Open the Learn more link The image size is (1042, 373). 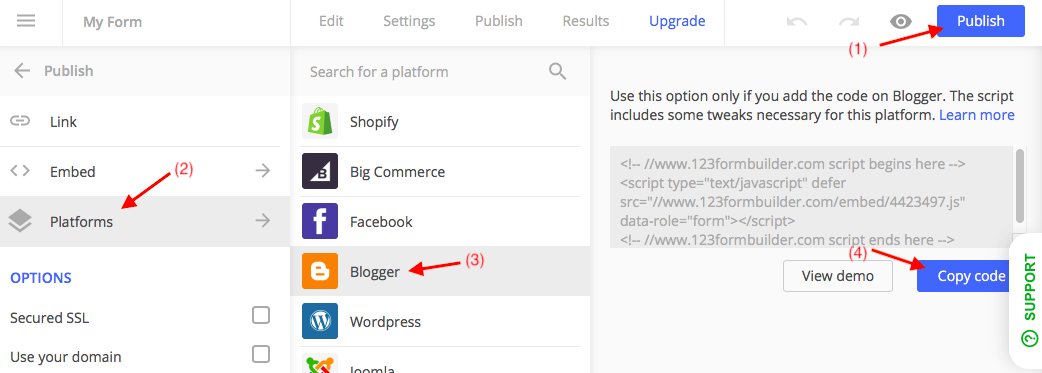976,115
